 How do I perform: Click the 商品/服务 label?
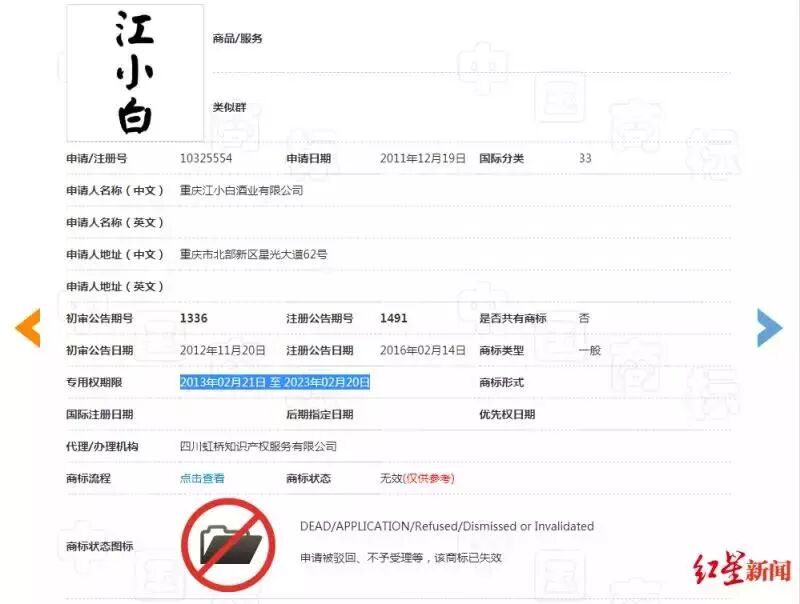(238, 38)
